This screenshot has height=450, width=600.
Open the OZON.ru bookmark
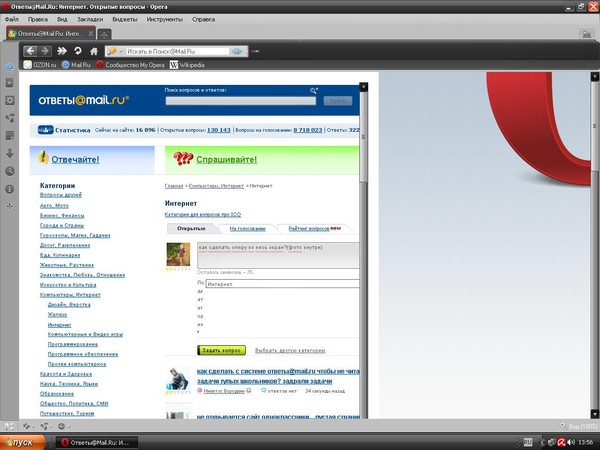pos(40,65)
